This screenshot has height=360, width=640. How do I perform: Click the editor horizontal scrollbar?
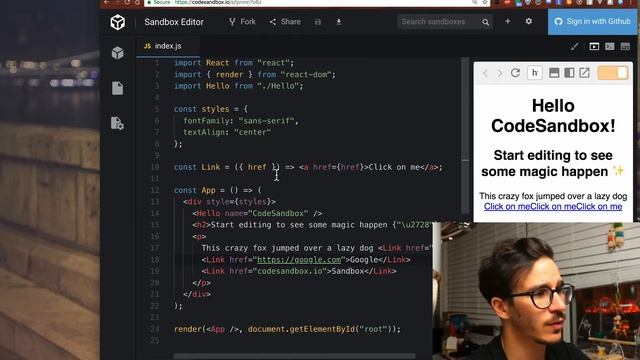point(294,356)
